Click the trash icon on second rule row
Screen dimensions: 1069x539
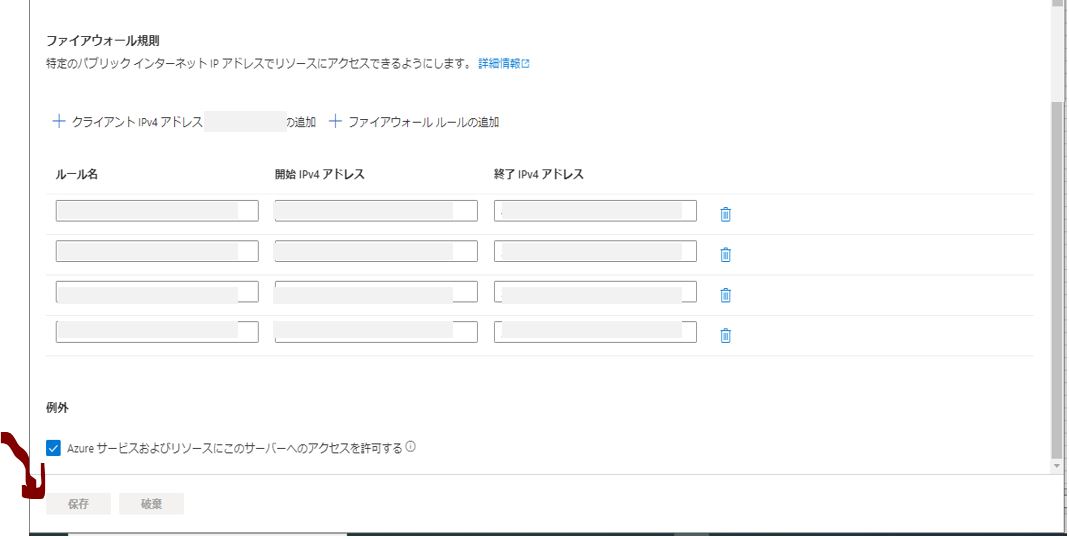tap(726, 254)
